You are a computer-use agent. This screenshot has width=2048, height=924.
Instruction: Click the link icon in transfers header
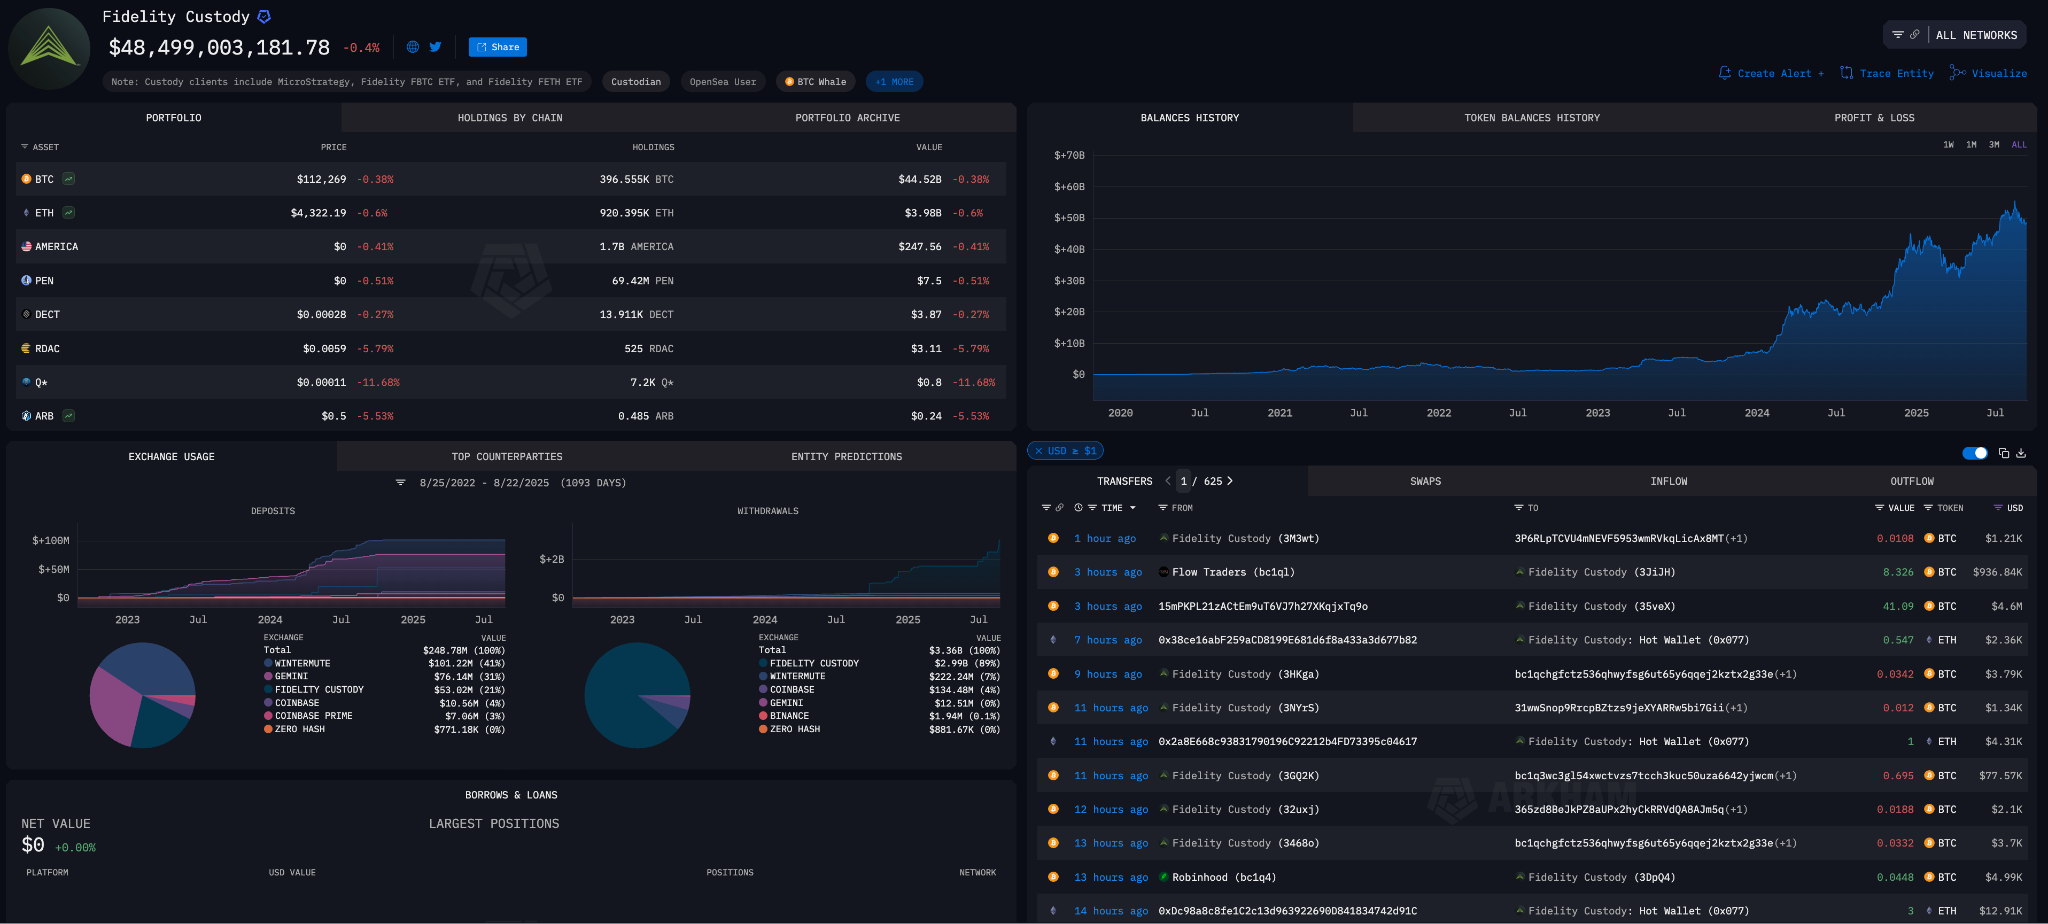click(1060, 508)
